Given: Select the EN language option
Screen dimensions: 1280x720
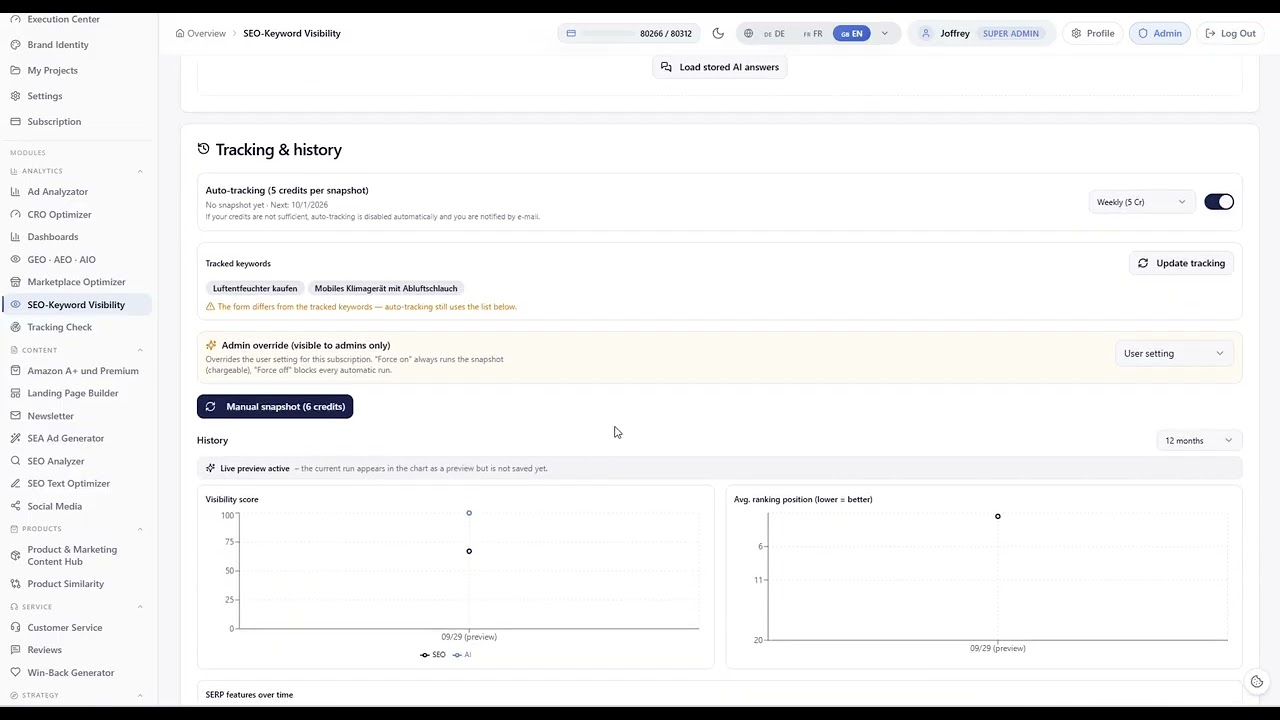Looking at the screenshot, I should [x=851, y=33].
